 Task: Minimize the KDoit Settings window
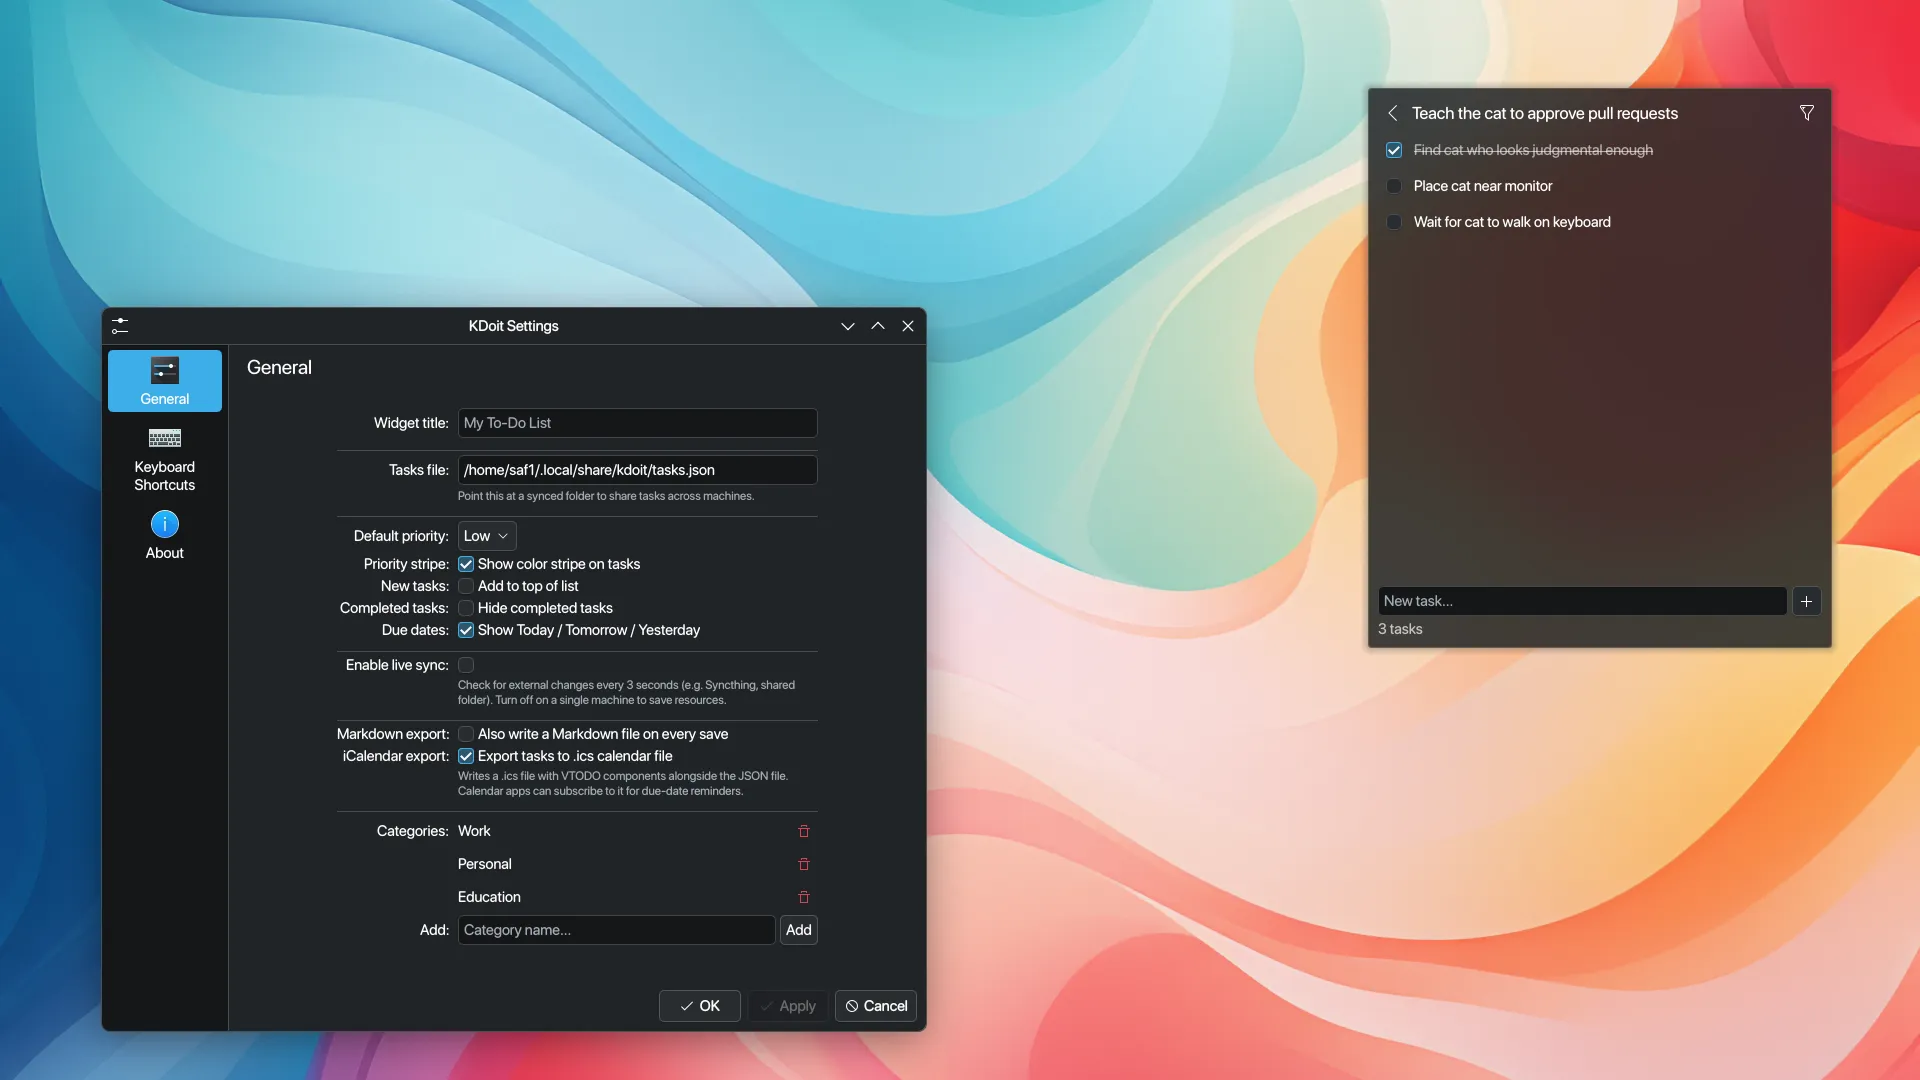click(x=848, y=326)
